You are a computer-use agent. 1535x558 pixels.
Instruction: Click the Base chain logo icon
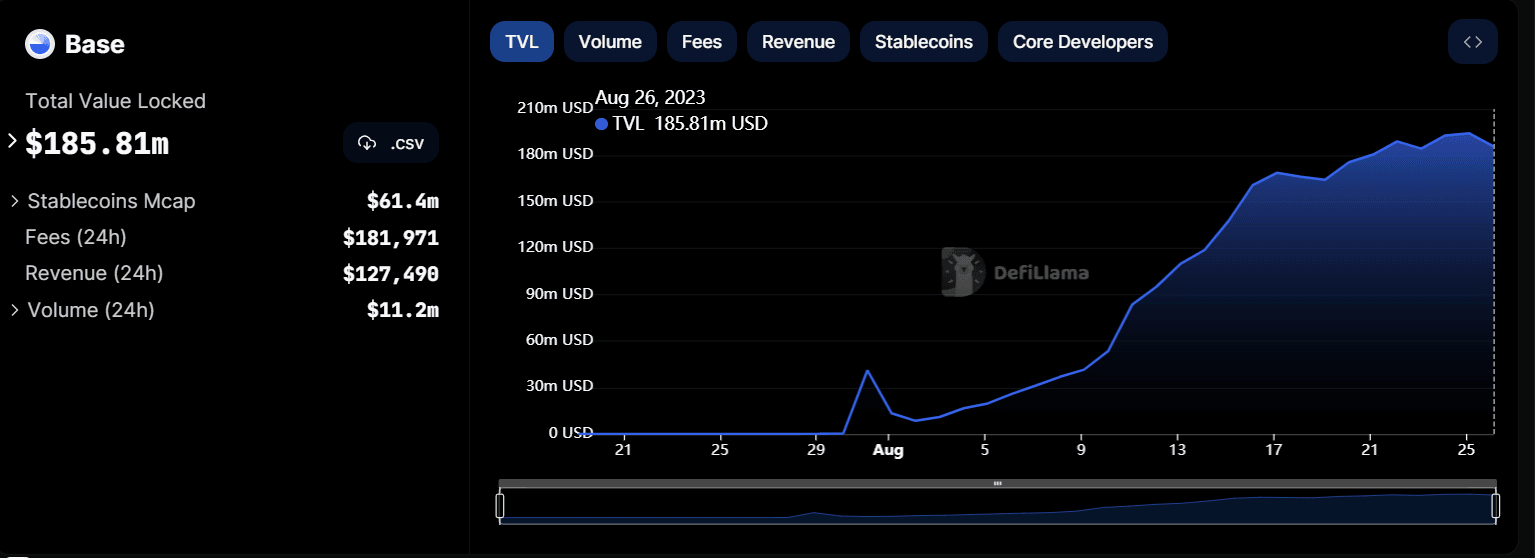click(x=40, y=44)
